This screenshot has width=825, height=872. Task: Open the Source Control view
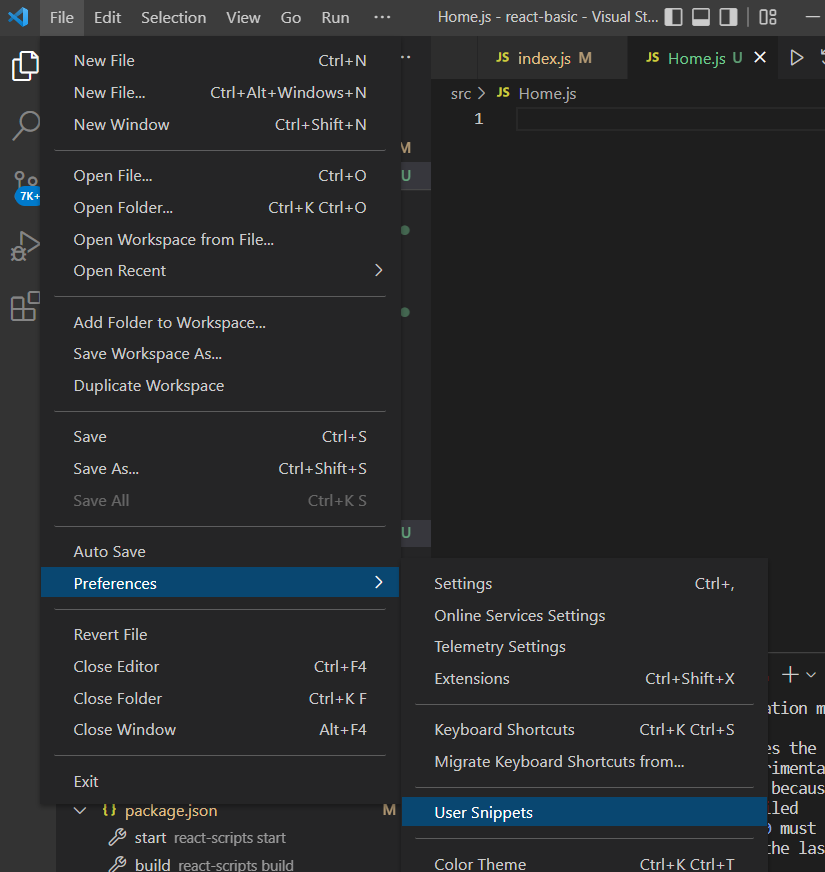pos(25,188)
